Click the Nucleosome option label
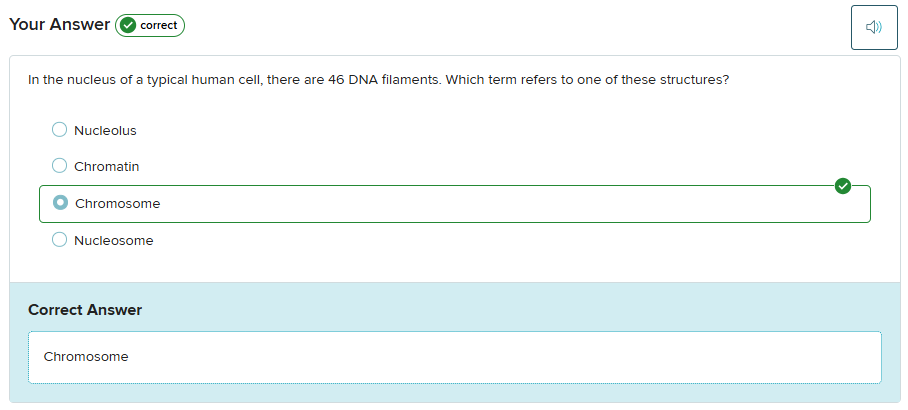 coord(113,241)
